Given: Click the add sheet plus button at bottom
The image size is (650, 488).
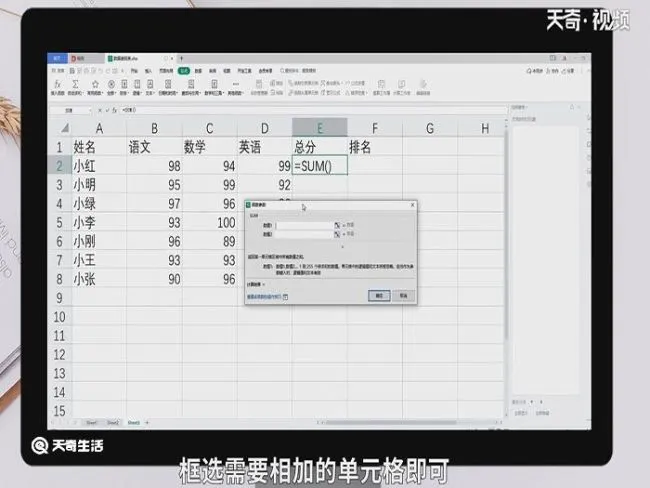Looking at the screenshot, I should 147,422.
